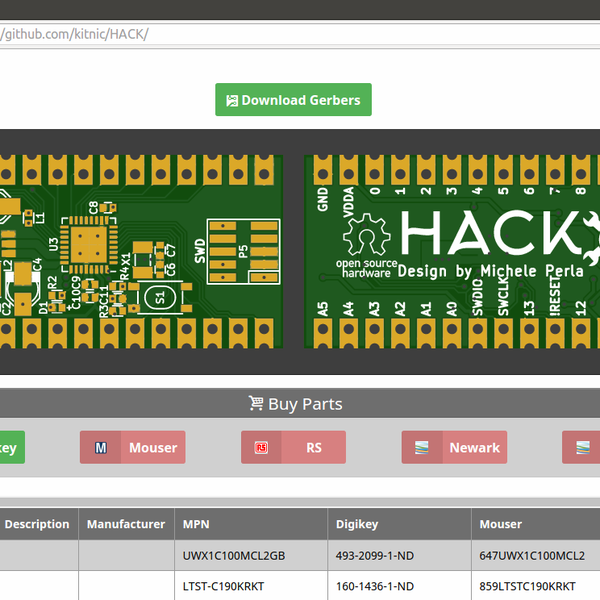Click the Digikey column header
This screenshot has width=600, height=600.
399,524
